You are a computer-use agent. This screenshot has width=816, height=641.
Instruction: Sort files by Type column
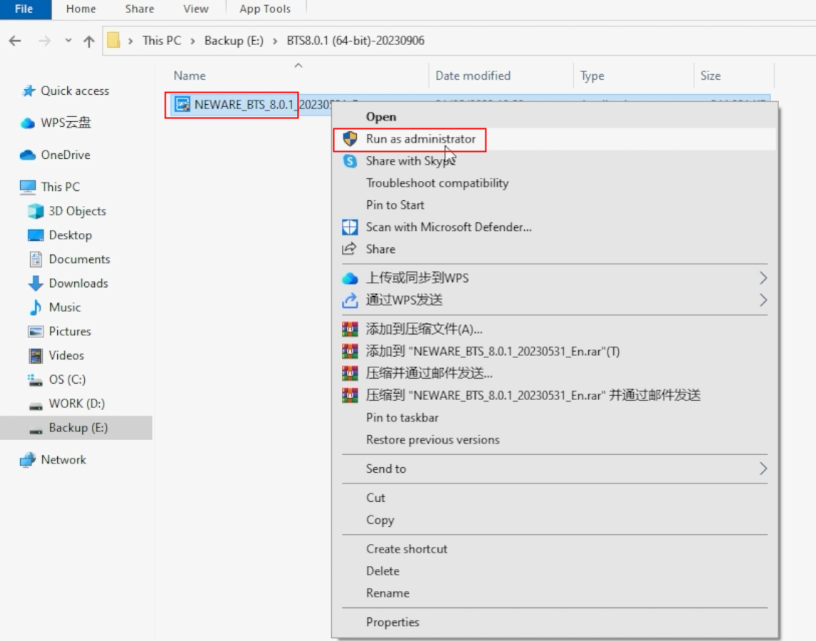point(592,76)
